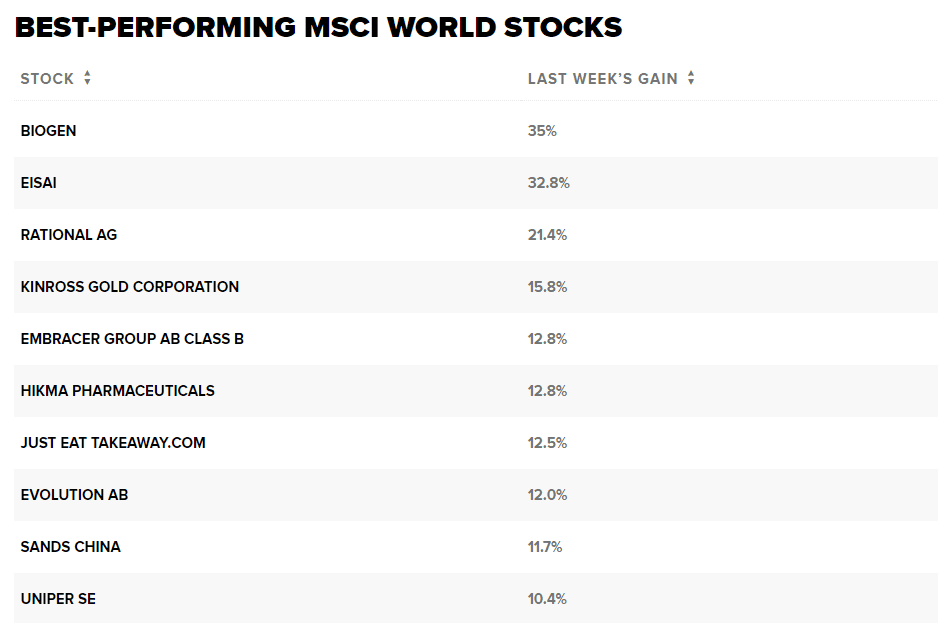Click the SANDS CHINA stock name
Screen dimensions: 938x623
pos(70,547)
